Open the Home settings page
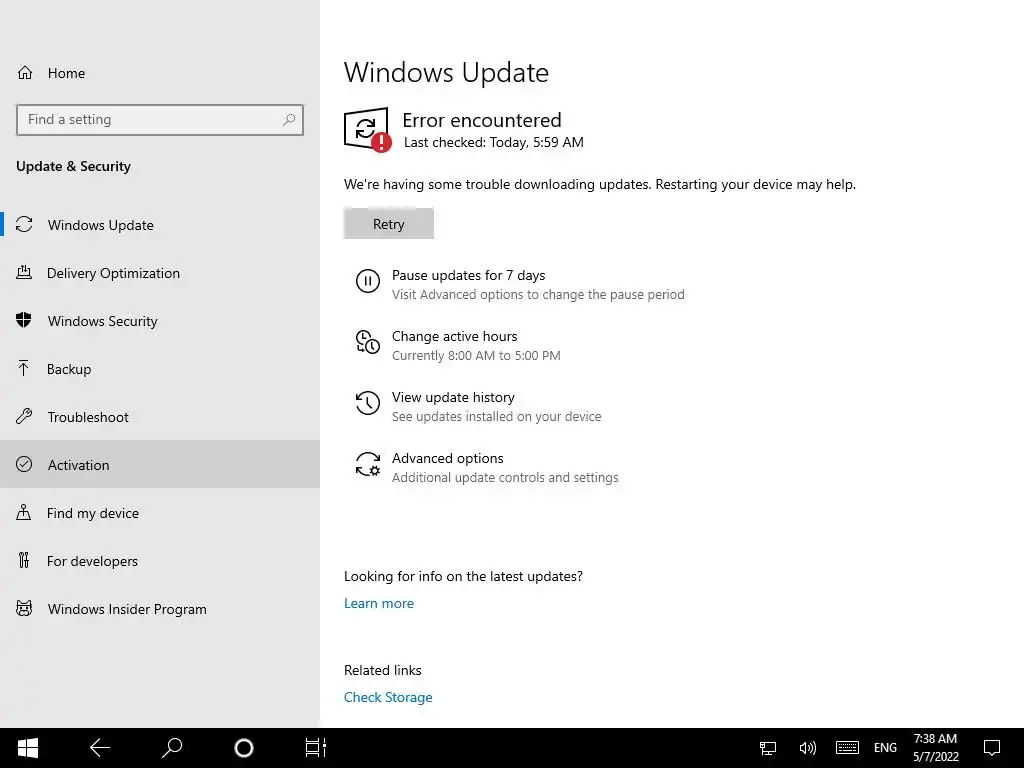The height and width of the screenshot is (768, 1024). pos(160,72)
